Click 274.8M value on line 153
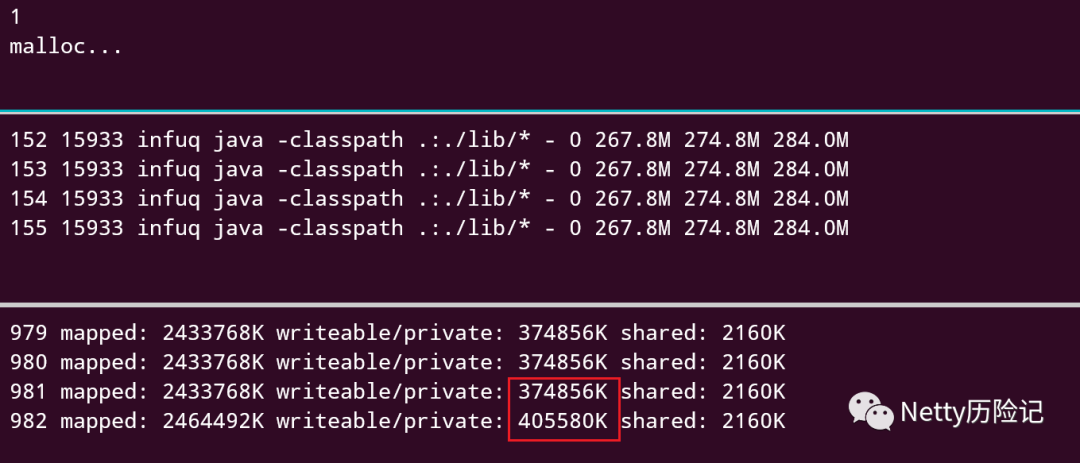 pos(722,169)
